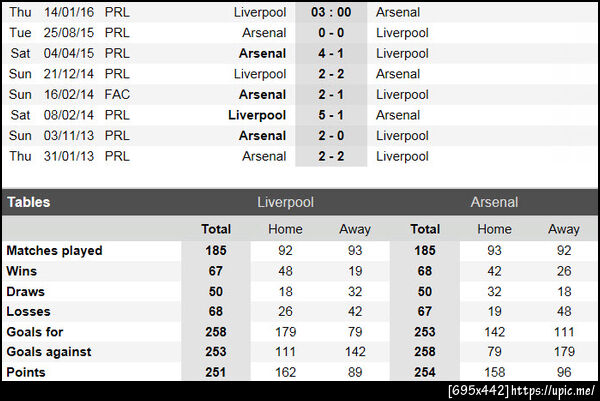Open the 4 - 1 Arsenal win score
The height and width of the screenshot is (401, 600).
(330, 53)
